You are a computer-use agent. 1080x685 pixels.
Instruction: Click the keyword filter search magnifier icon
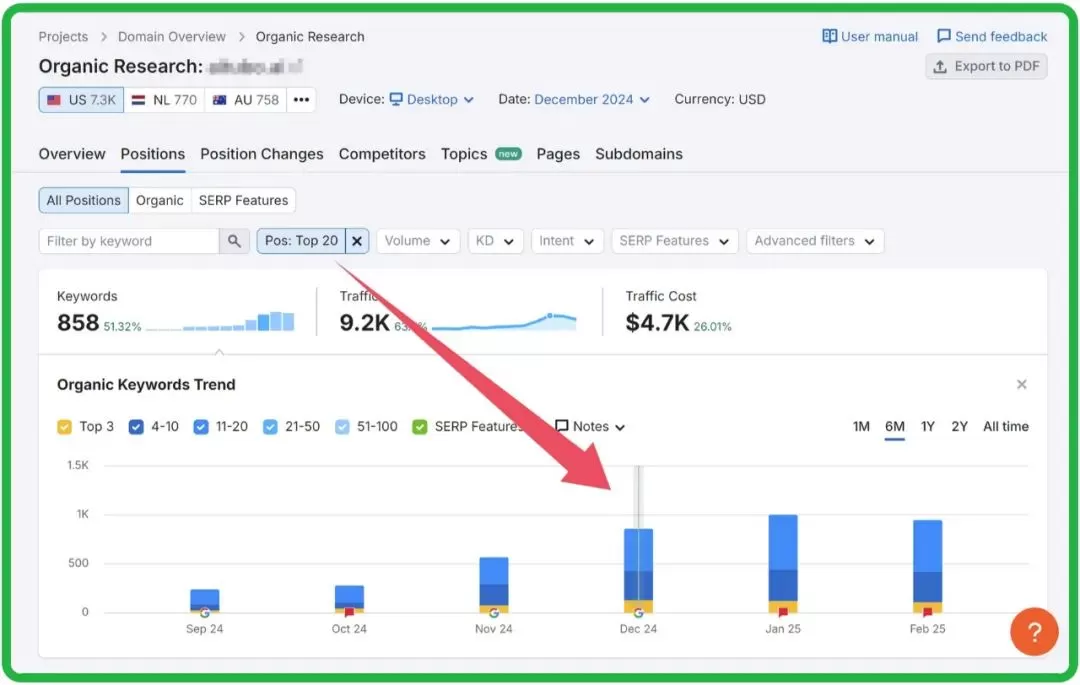(x=234, y=241)
